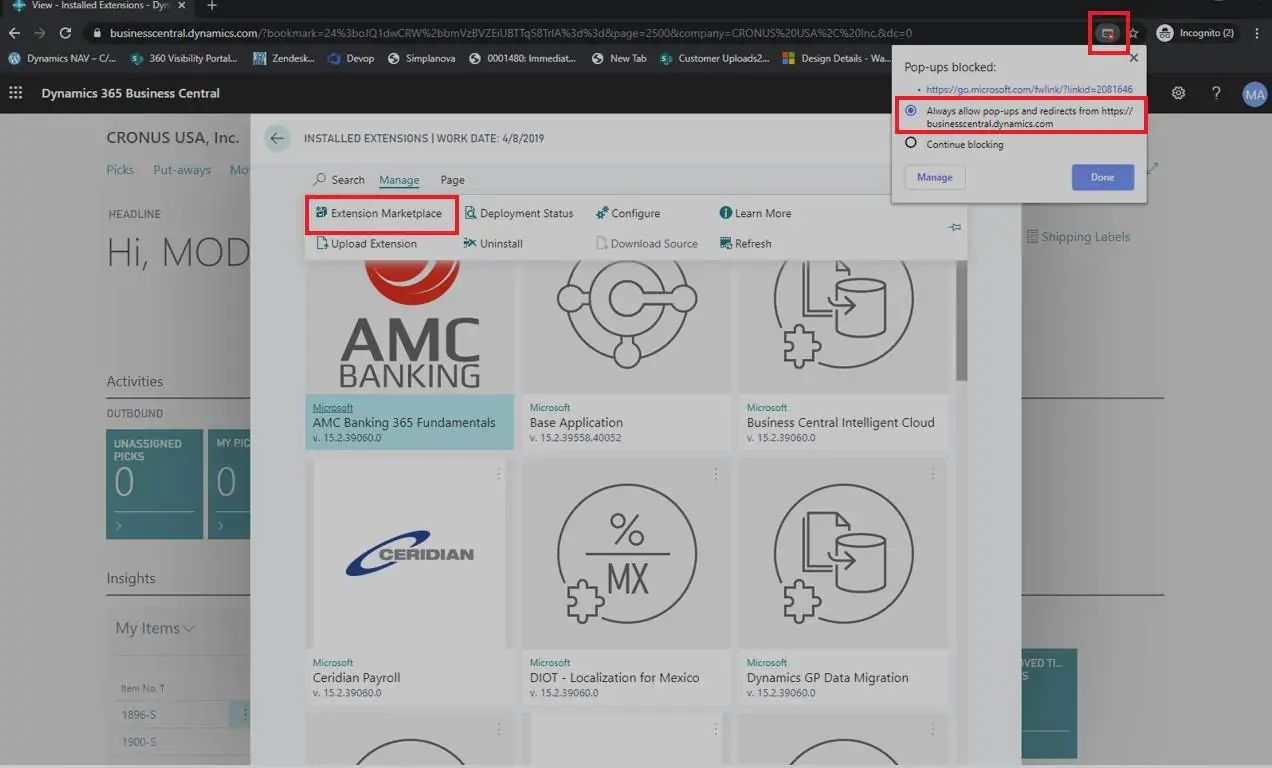
Task: Select the Base Application extension tile
Action: coord(626,355)
